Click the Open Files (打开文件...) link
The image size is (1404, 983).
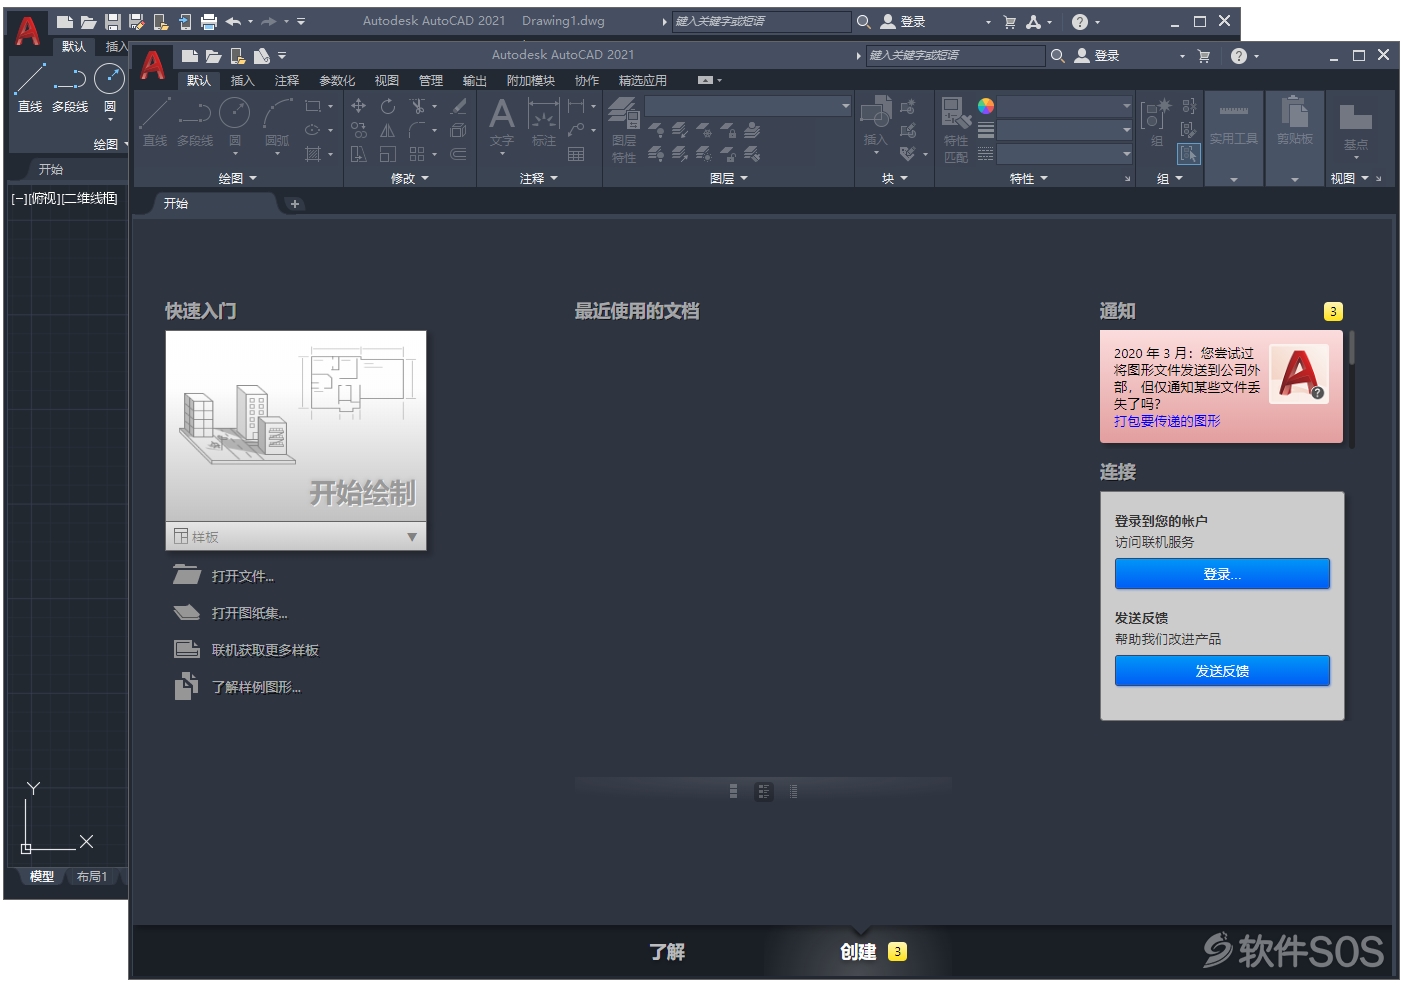tap(243, 576)
